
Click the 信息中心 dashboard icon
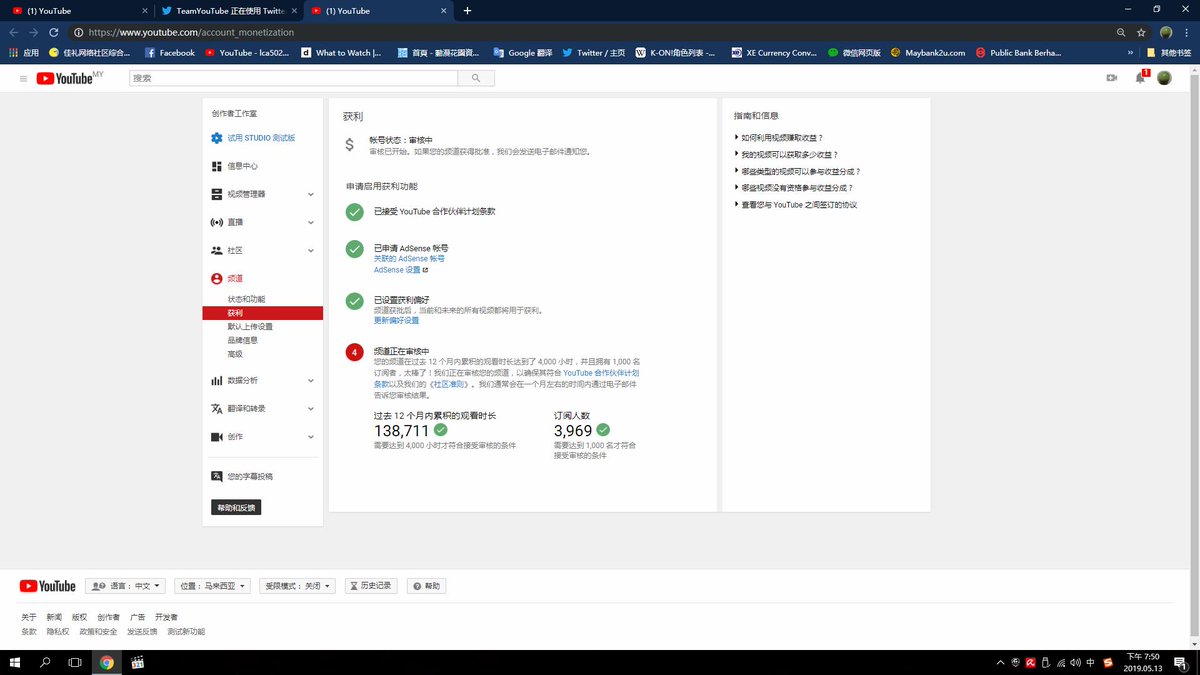[x=217, y=166]
